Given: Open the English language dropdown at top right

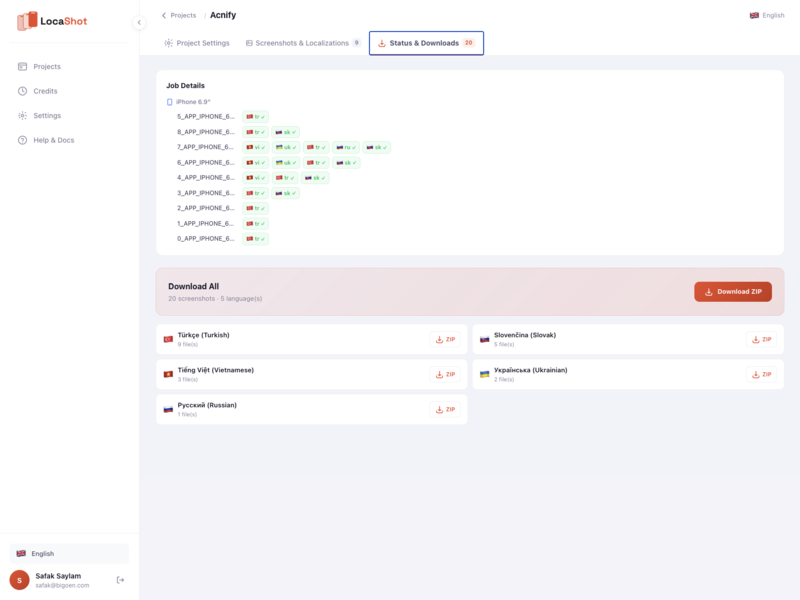Looking at the screenshot, I should tap(766, 15).
